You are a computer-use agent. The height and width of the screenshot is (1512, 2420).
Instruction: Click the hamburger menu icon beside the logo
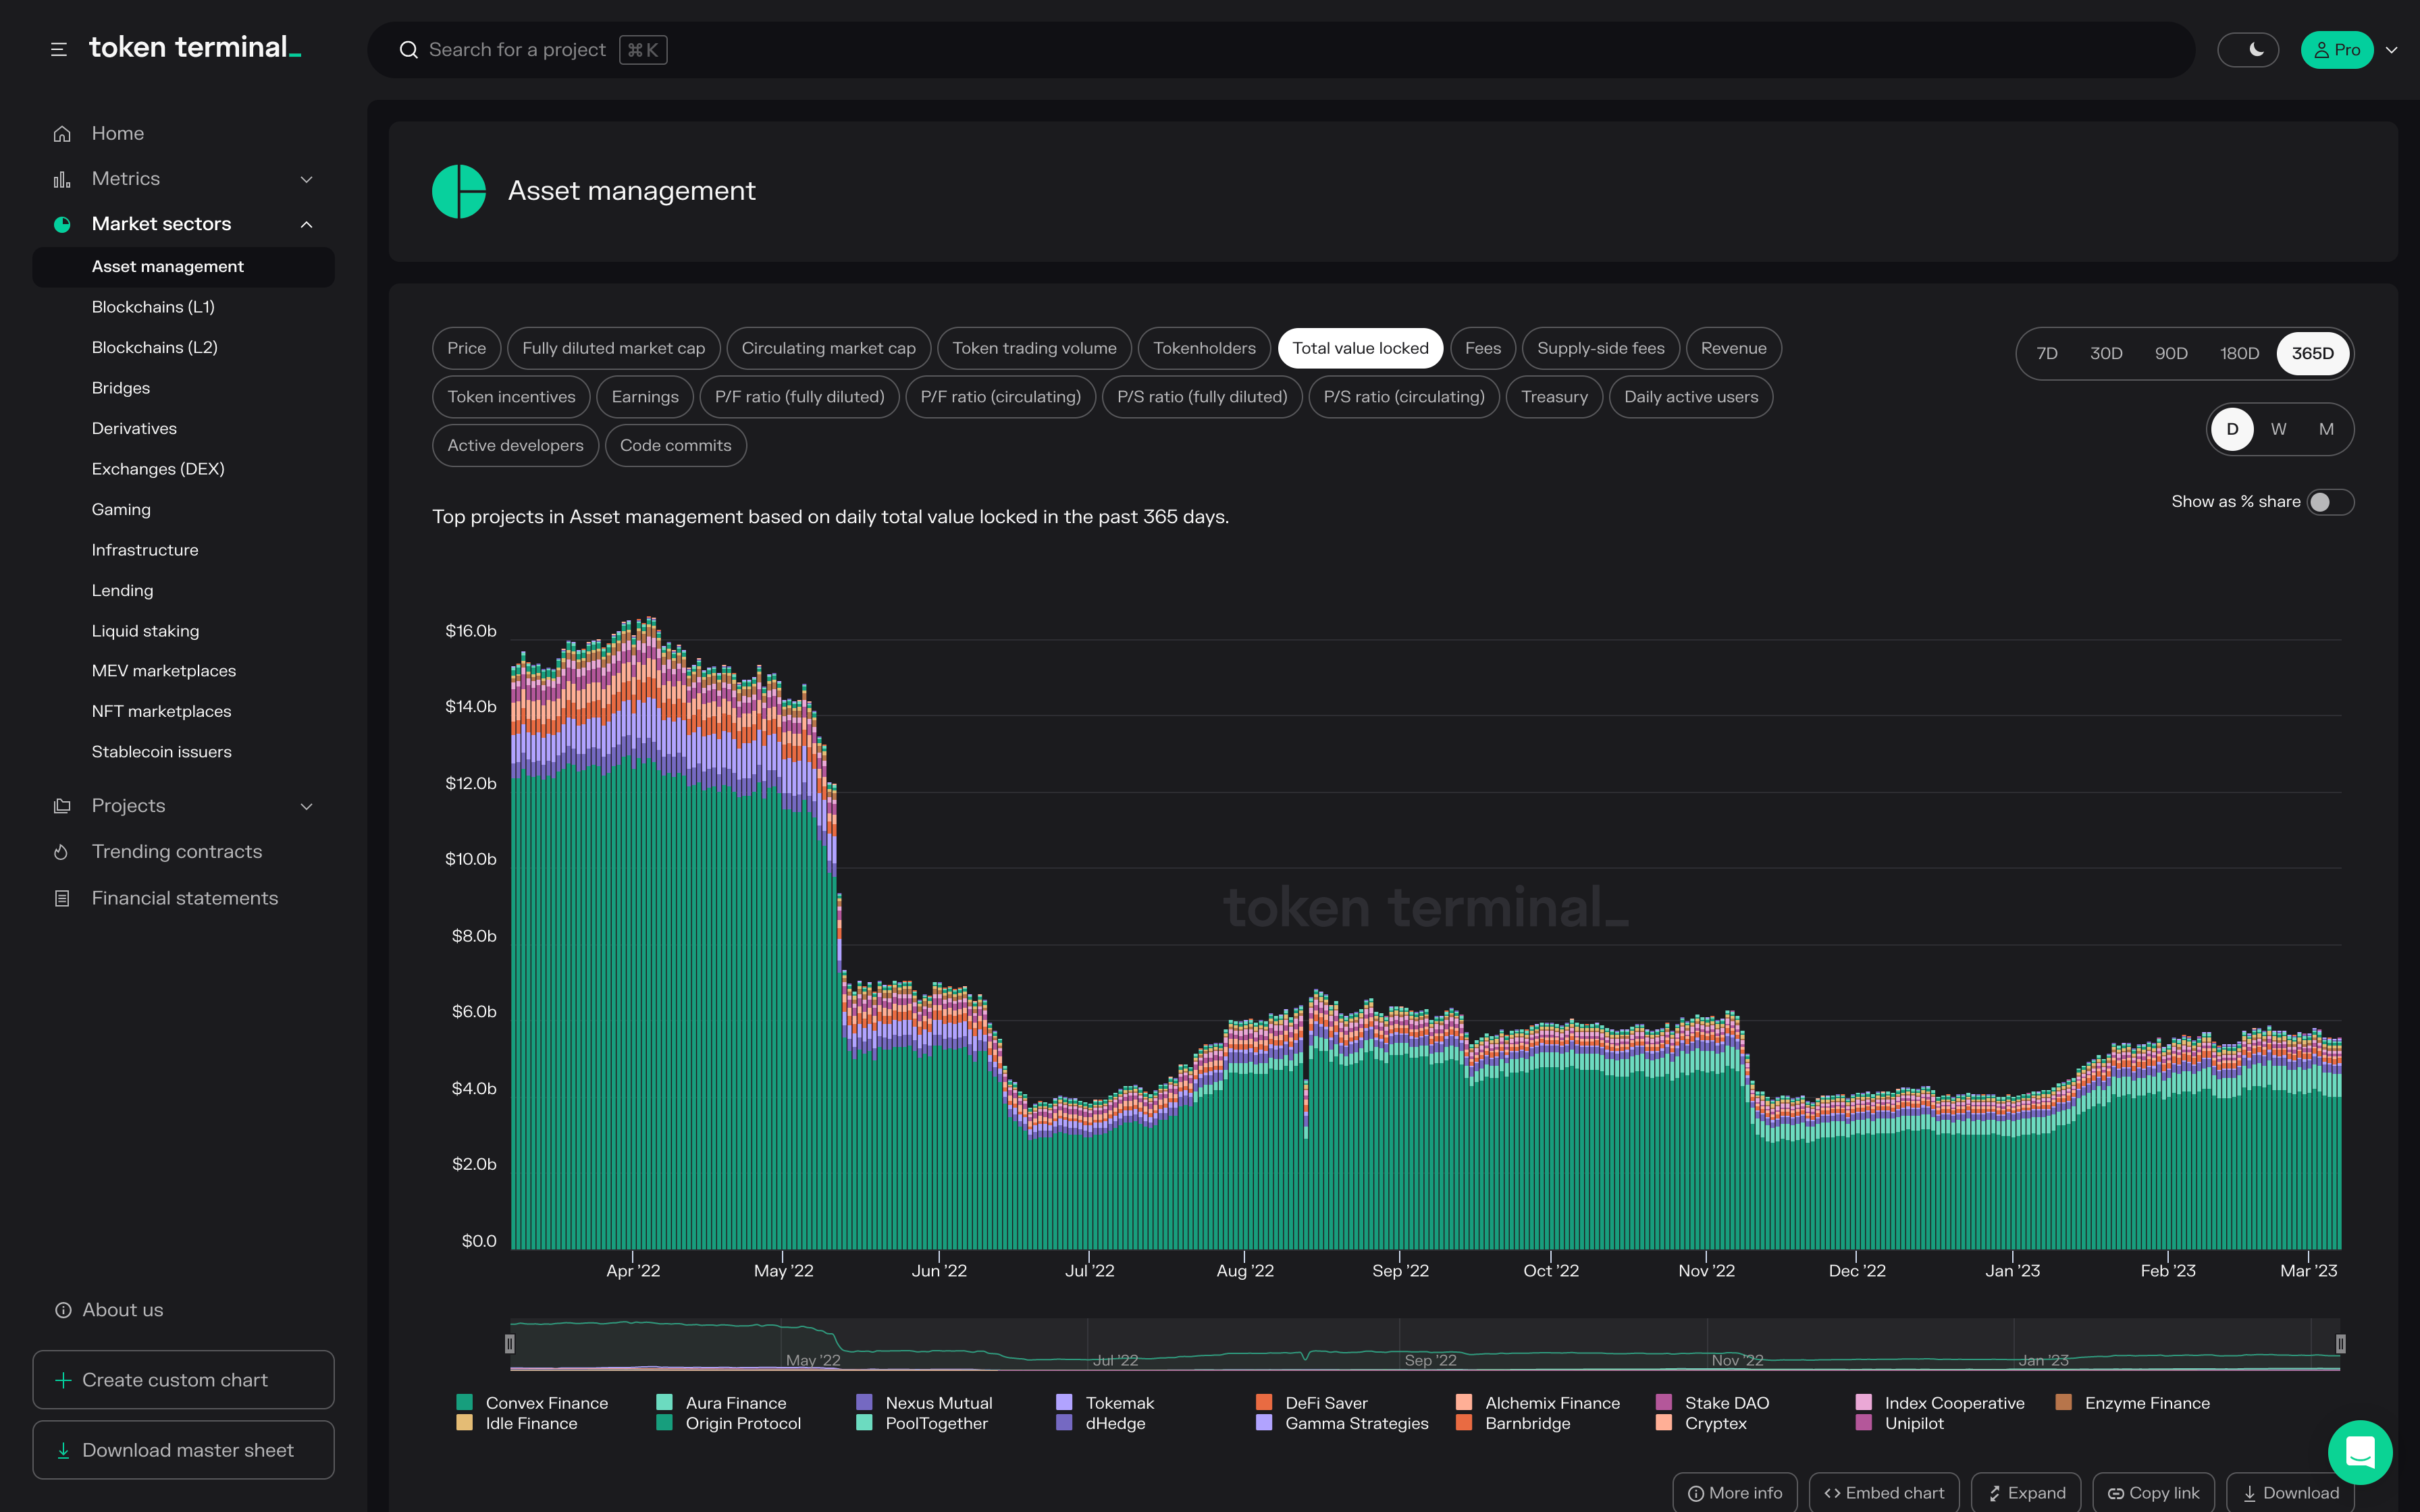click(59, 49)
